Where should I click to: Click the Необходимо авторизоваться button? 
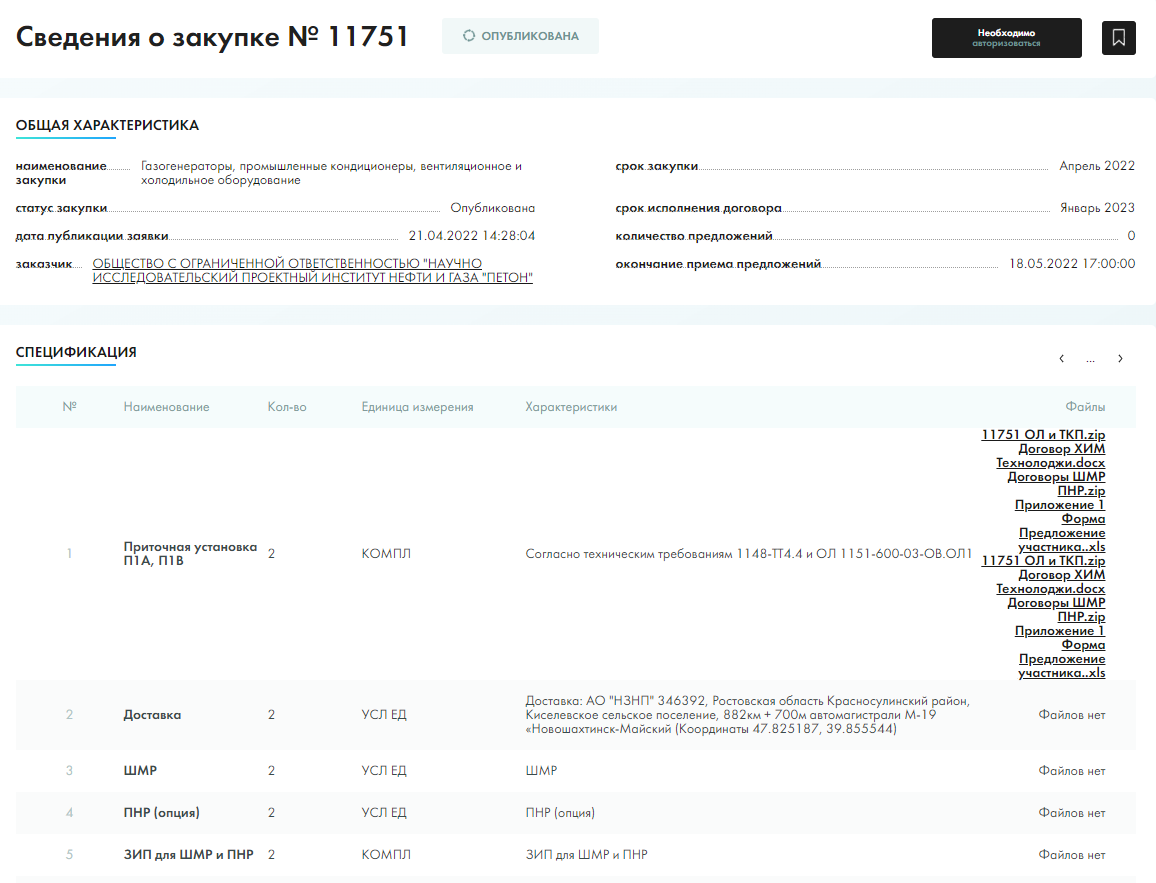(x=1006, y=38)
